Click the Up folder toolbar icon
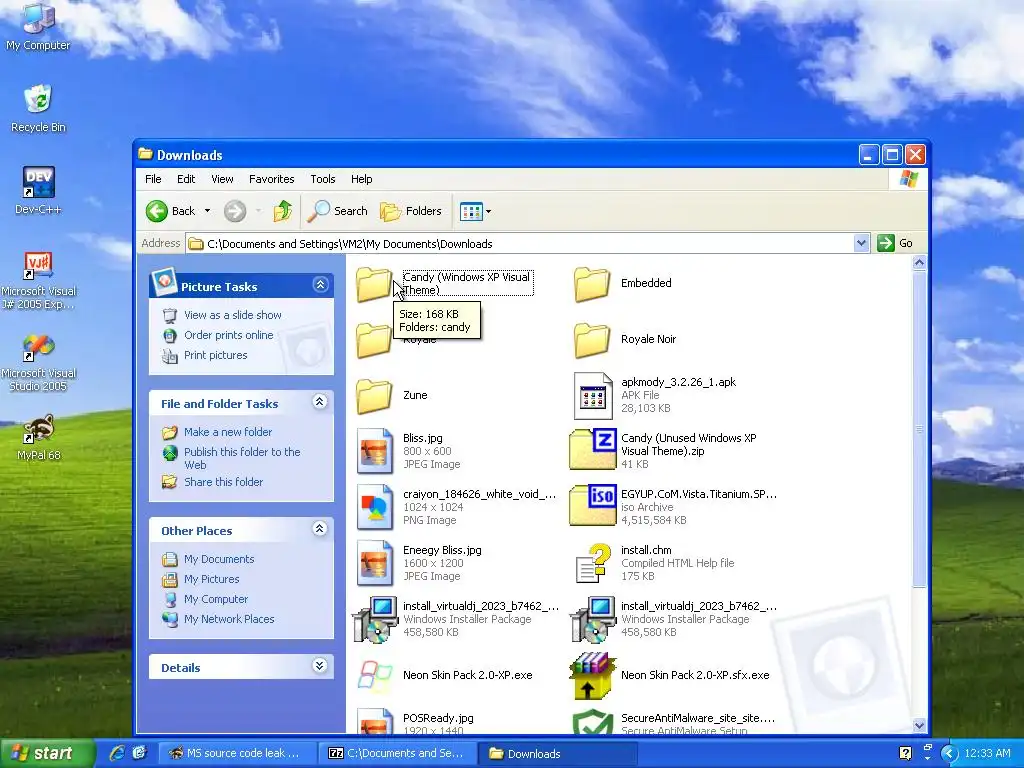Screen dimensions: 1024x768 coord(282,211)
